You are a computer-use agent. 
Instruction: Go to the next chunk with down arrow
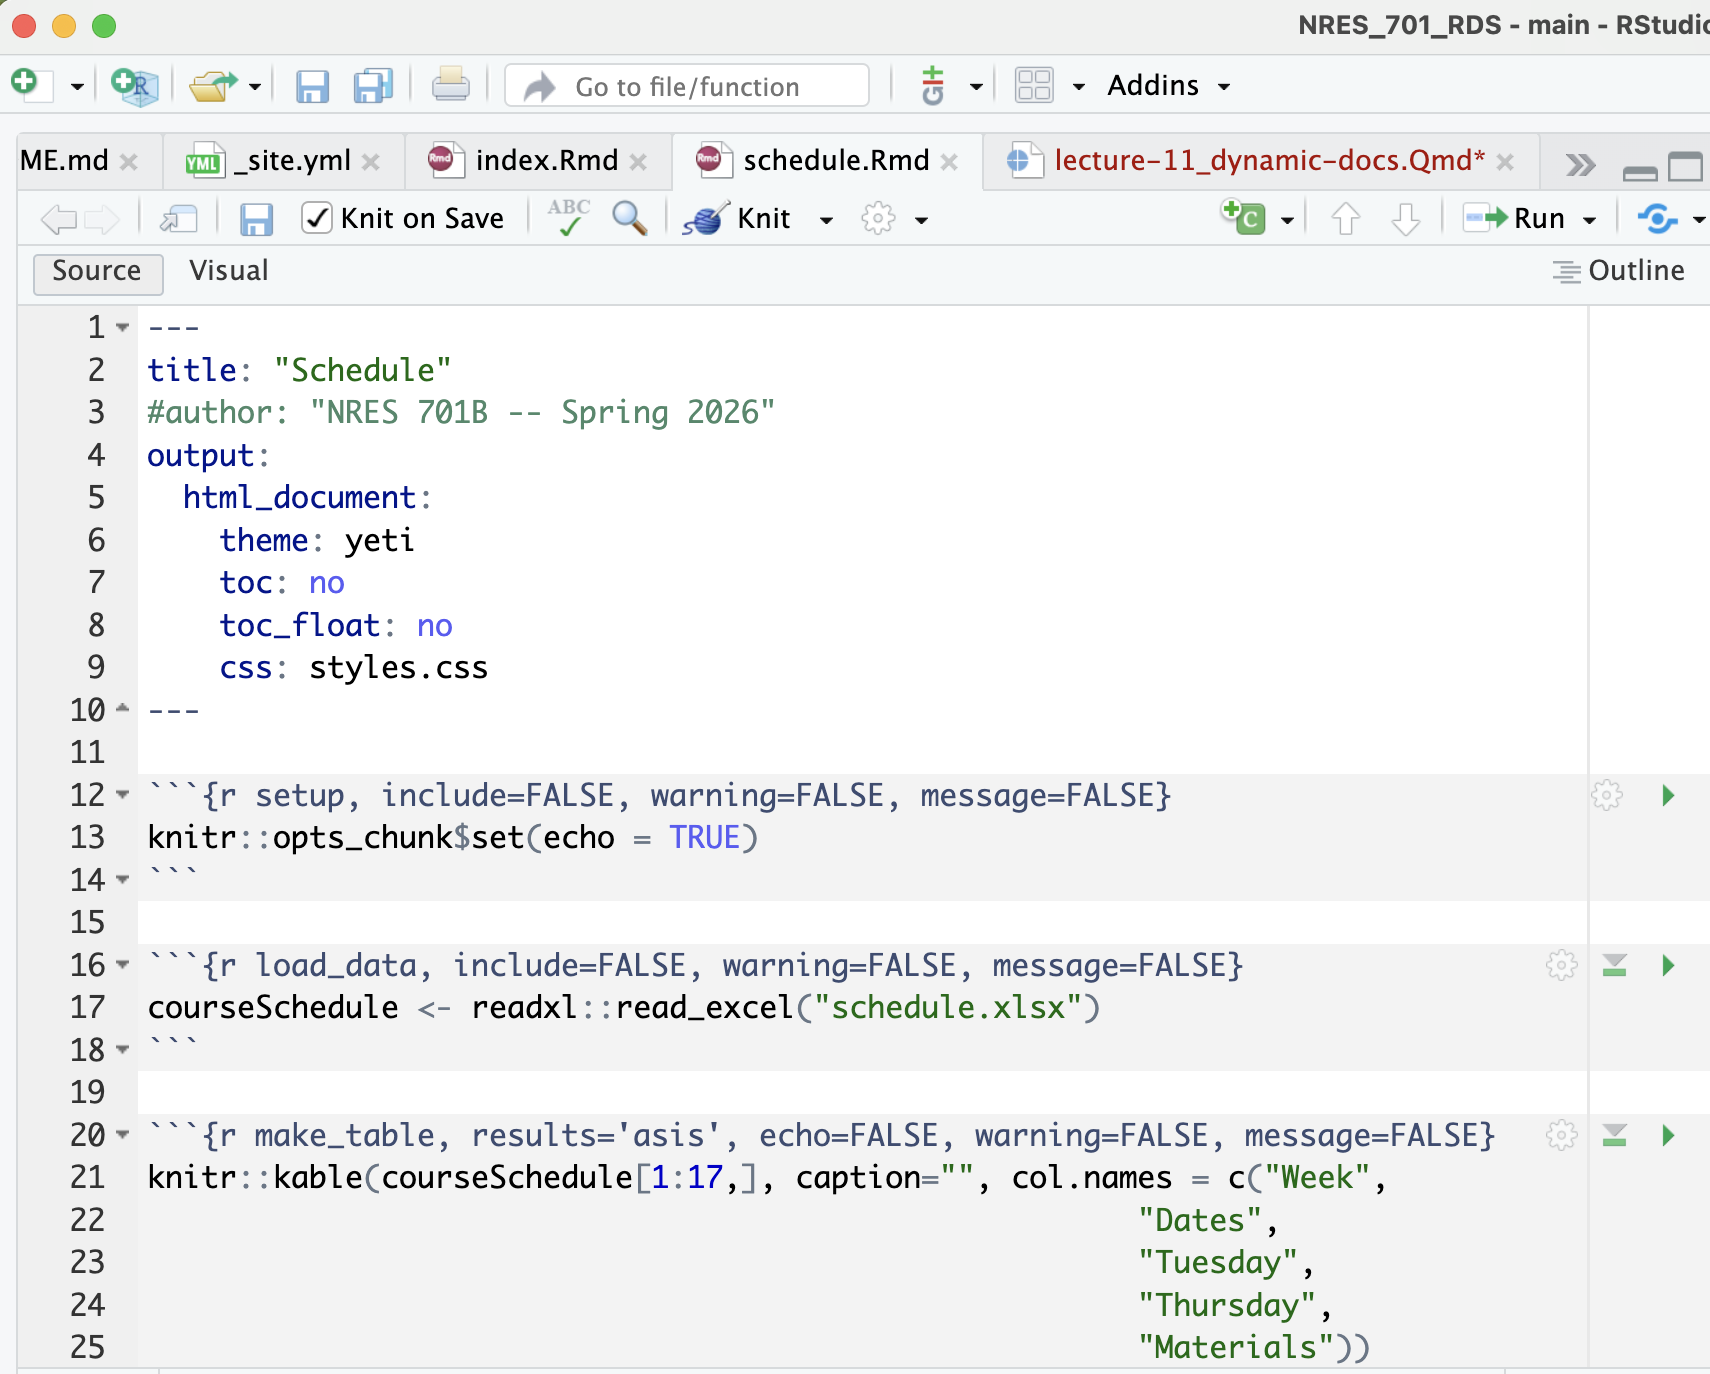[x=1406, y=218]
